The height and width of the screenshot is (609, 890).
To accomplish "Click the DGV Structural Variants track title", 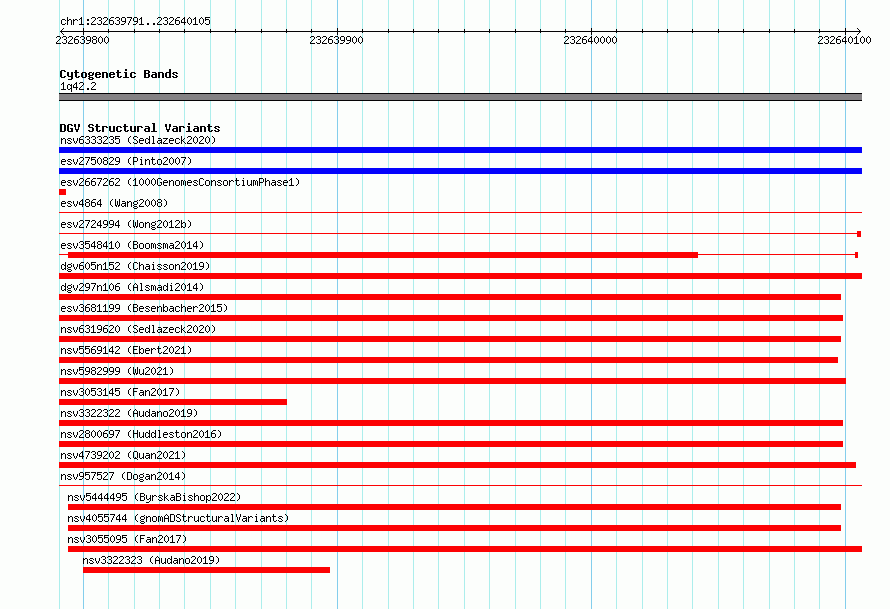I will point(140,128).
